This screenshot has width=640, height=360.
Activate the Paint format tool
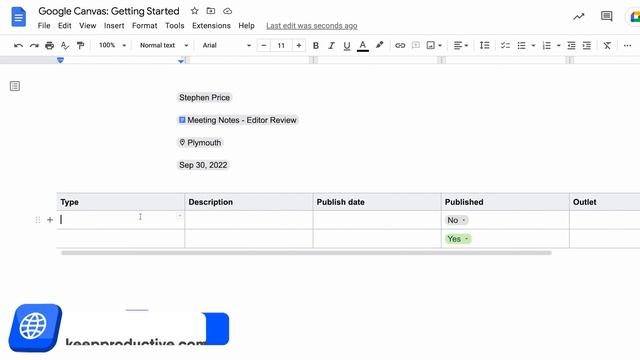[x=80, y=45]
